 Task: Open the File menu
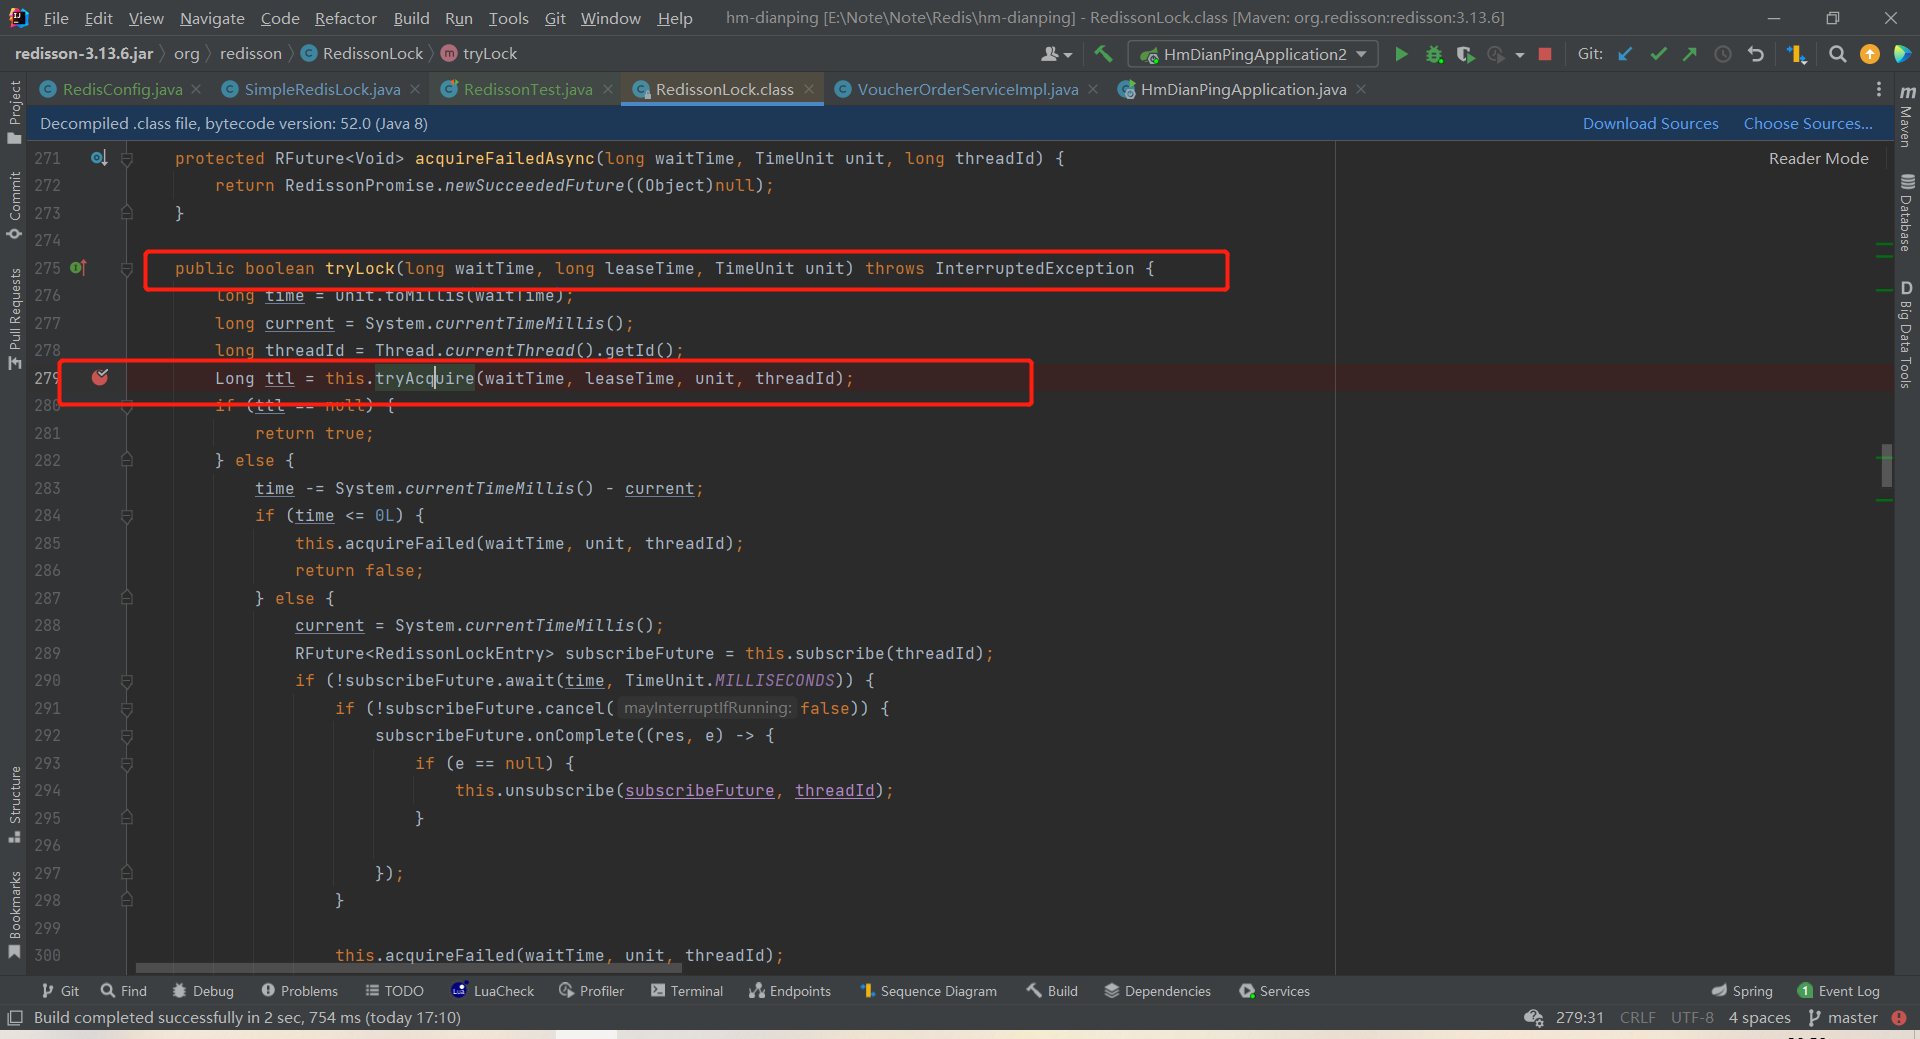tap(56, 18)
